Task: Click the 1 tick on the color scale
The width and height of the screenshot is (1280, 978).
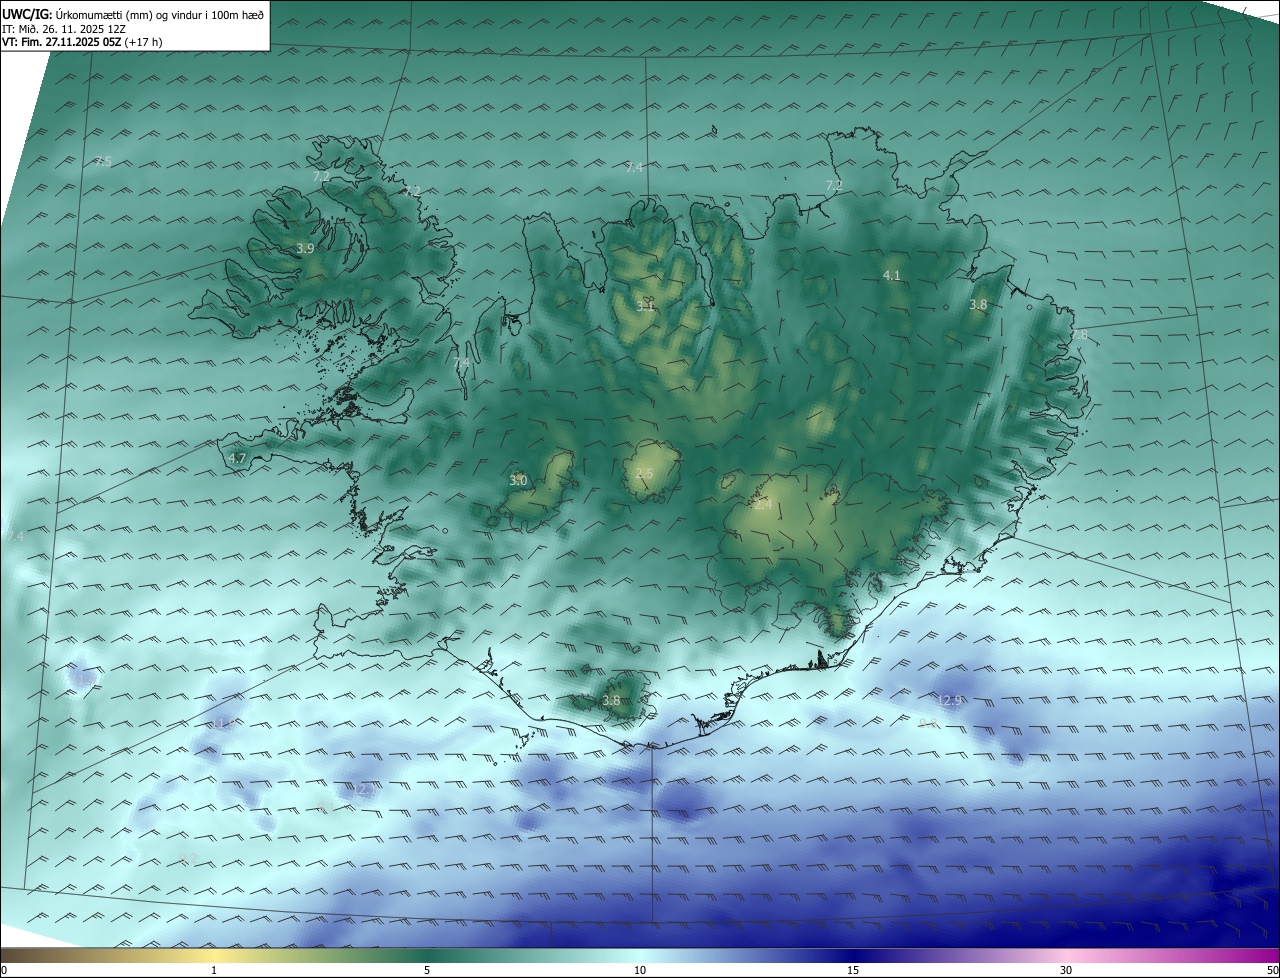Action: 214,971
